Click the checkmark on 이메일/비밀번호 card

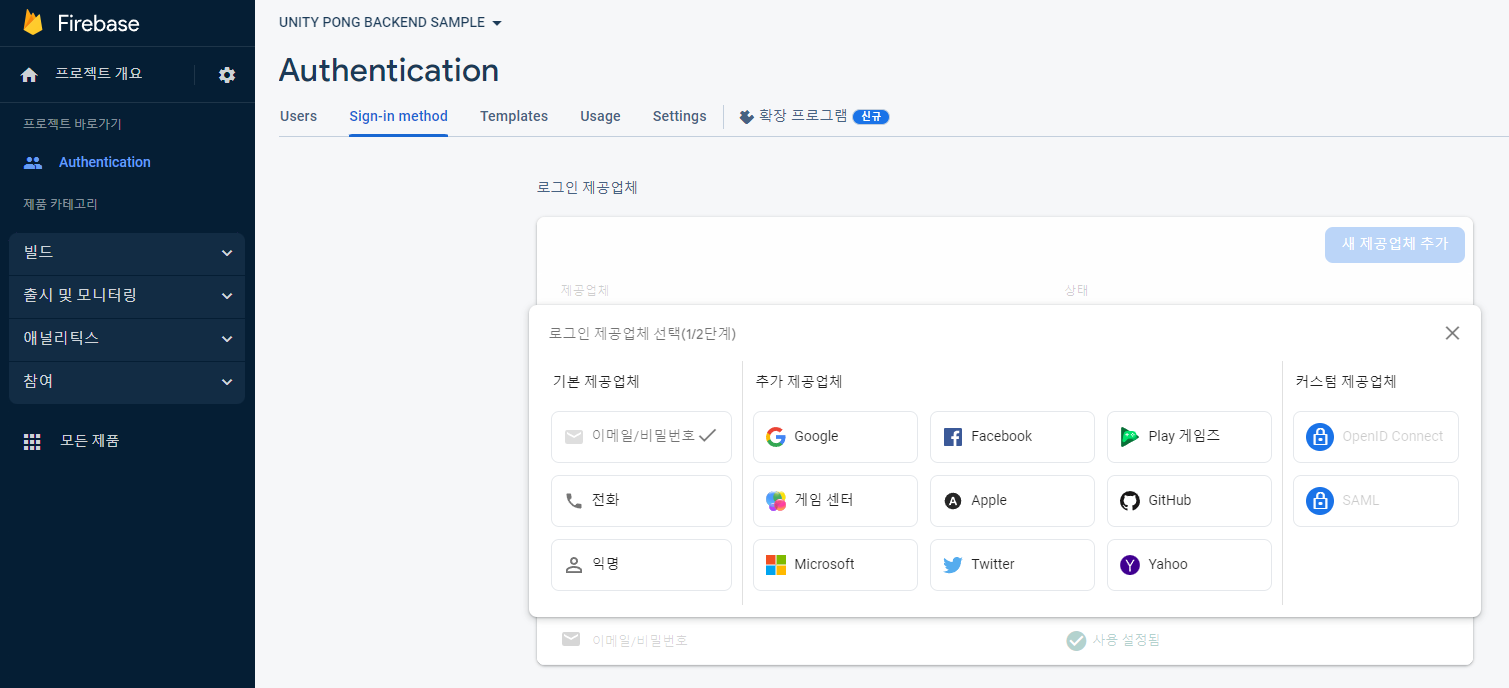point(708,436)
